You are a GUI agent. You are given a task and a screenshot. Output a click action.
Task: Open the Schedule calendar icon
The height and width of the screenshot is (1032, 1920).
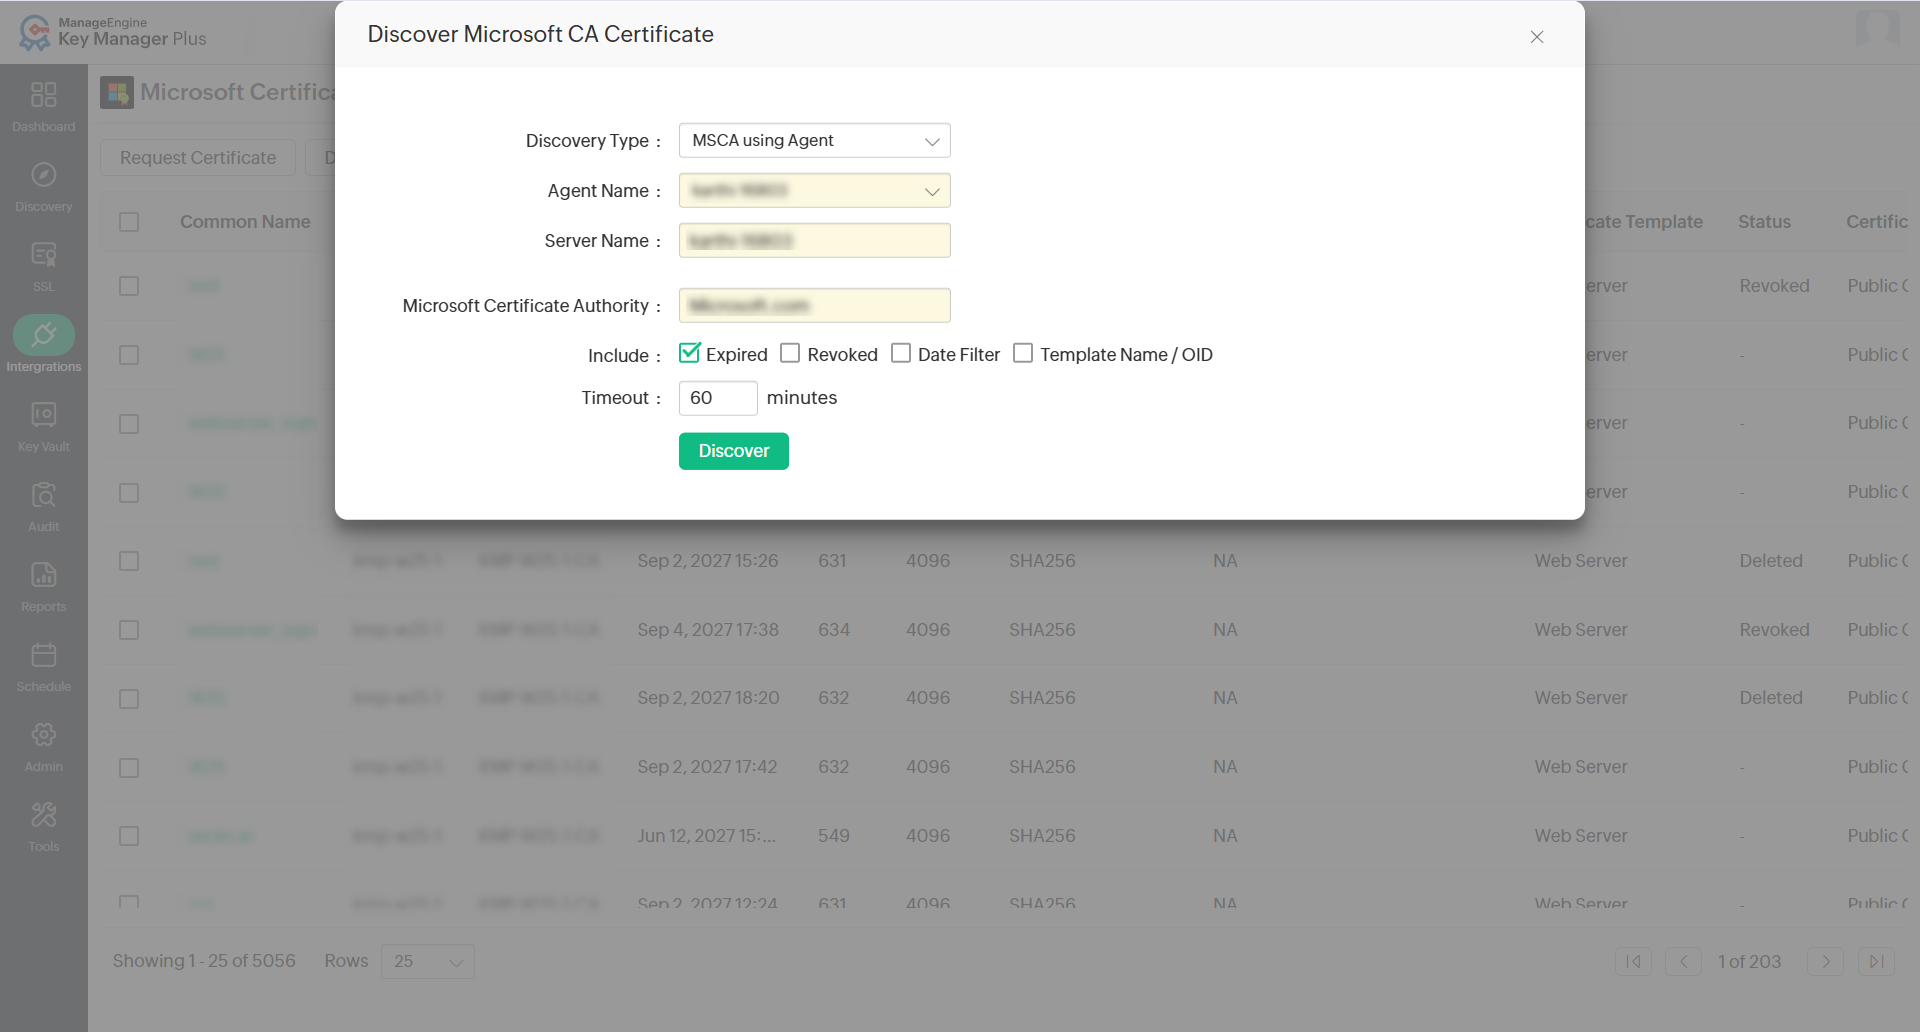coord(44,655)
